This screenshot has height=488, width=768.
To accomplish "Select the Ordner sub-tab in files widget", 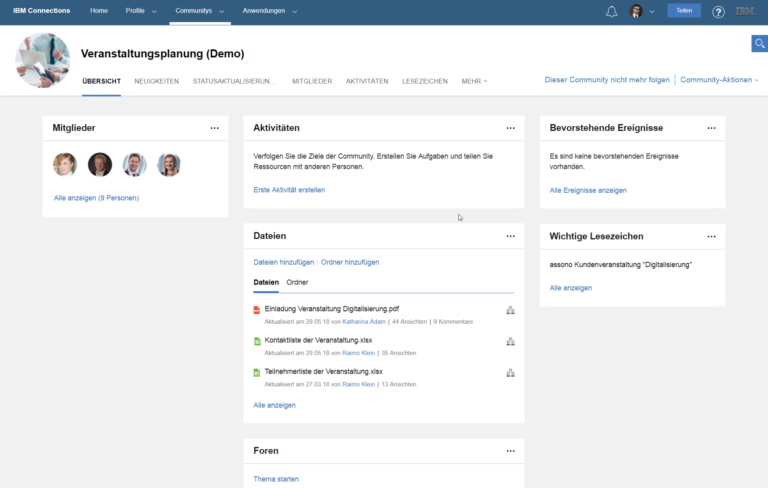I will point(297,282).
